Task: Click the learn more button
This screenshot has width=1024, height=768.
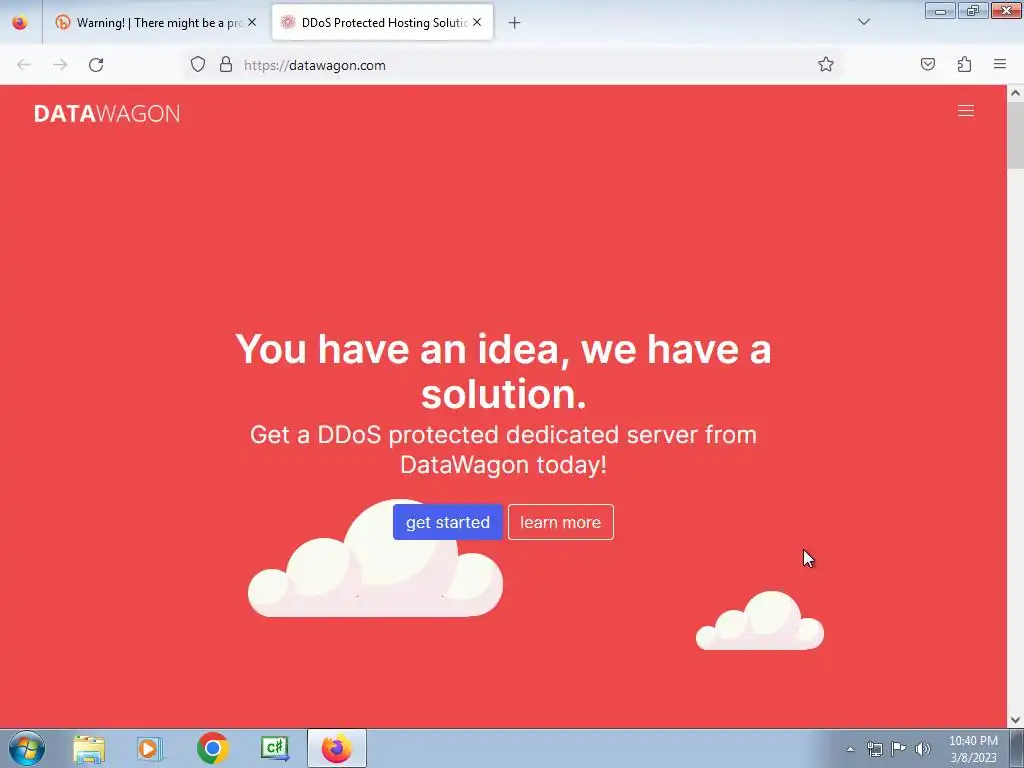Action: (560, 522)
